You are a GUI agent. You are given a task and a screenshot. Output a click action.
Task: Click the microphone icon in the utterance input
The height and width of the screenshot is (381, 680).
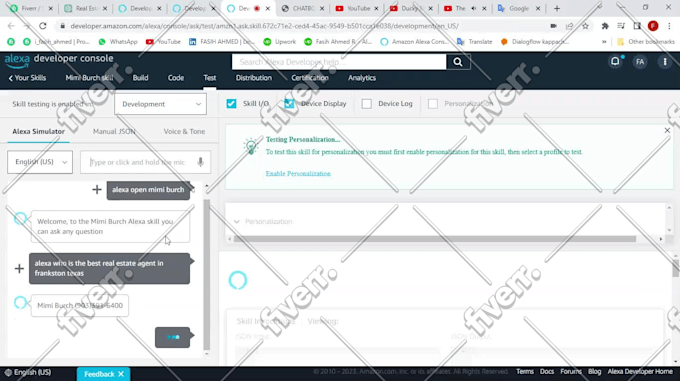coord(200,162)
